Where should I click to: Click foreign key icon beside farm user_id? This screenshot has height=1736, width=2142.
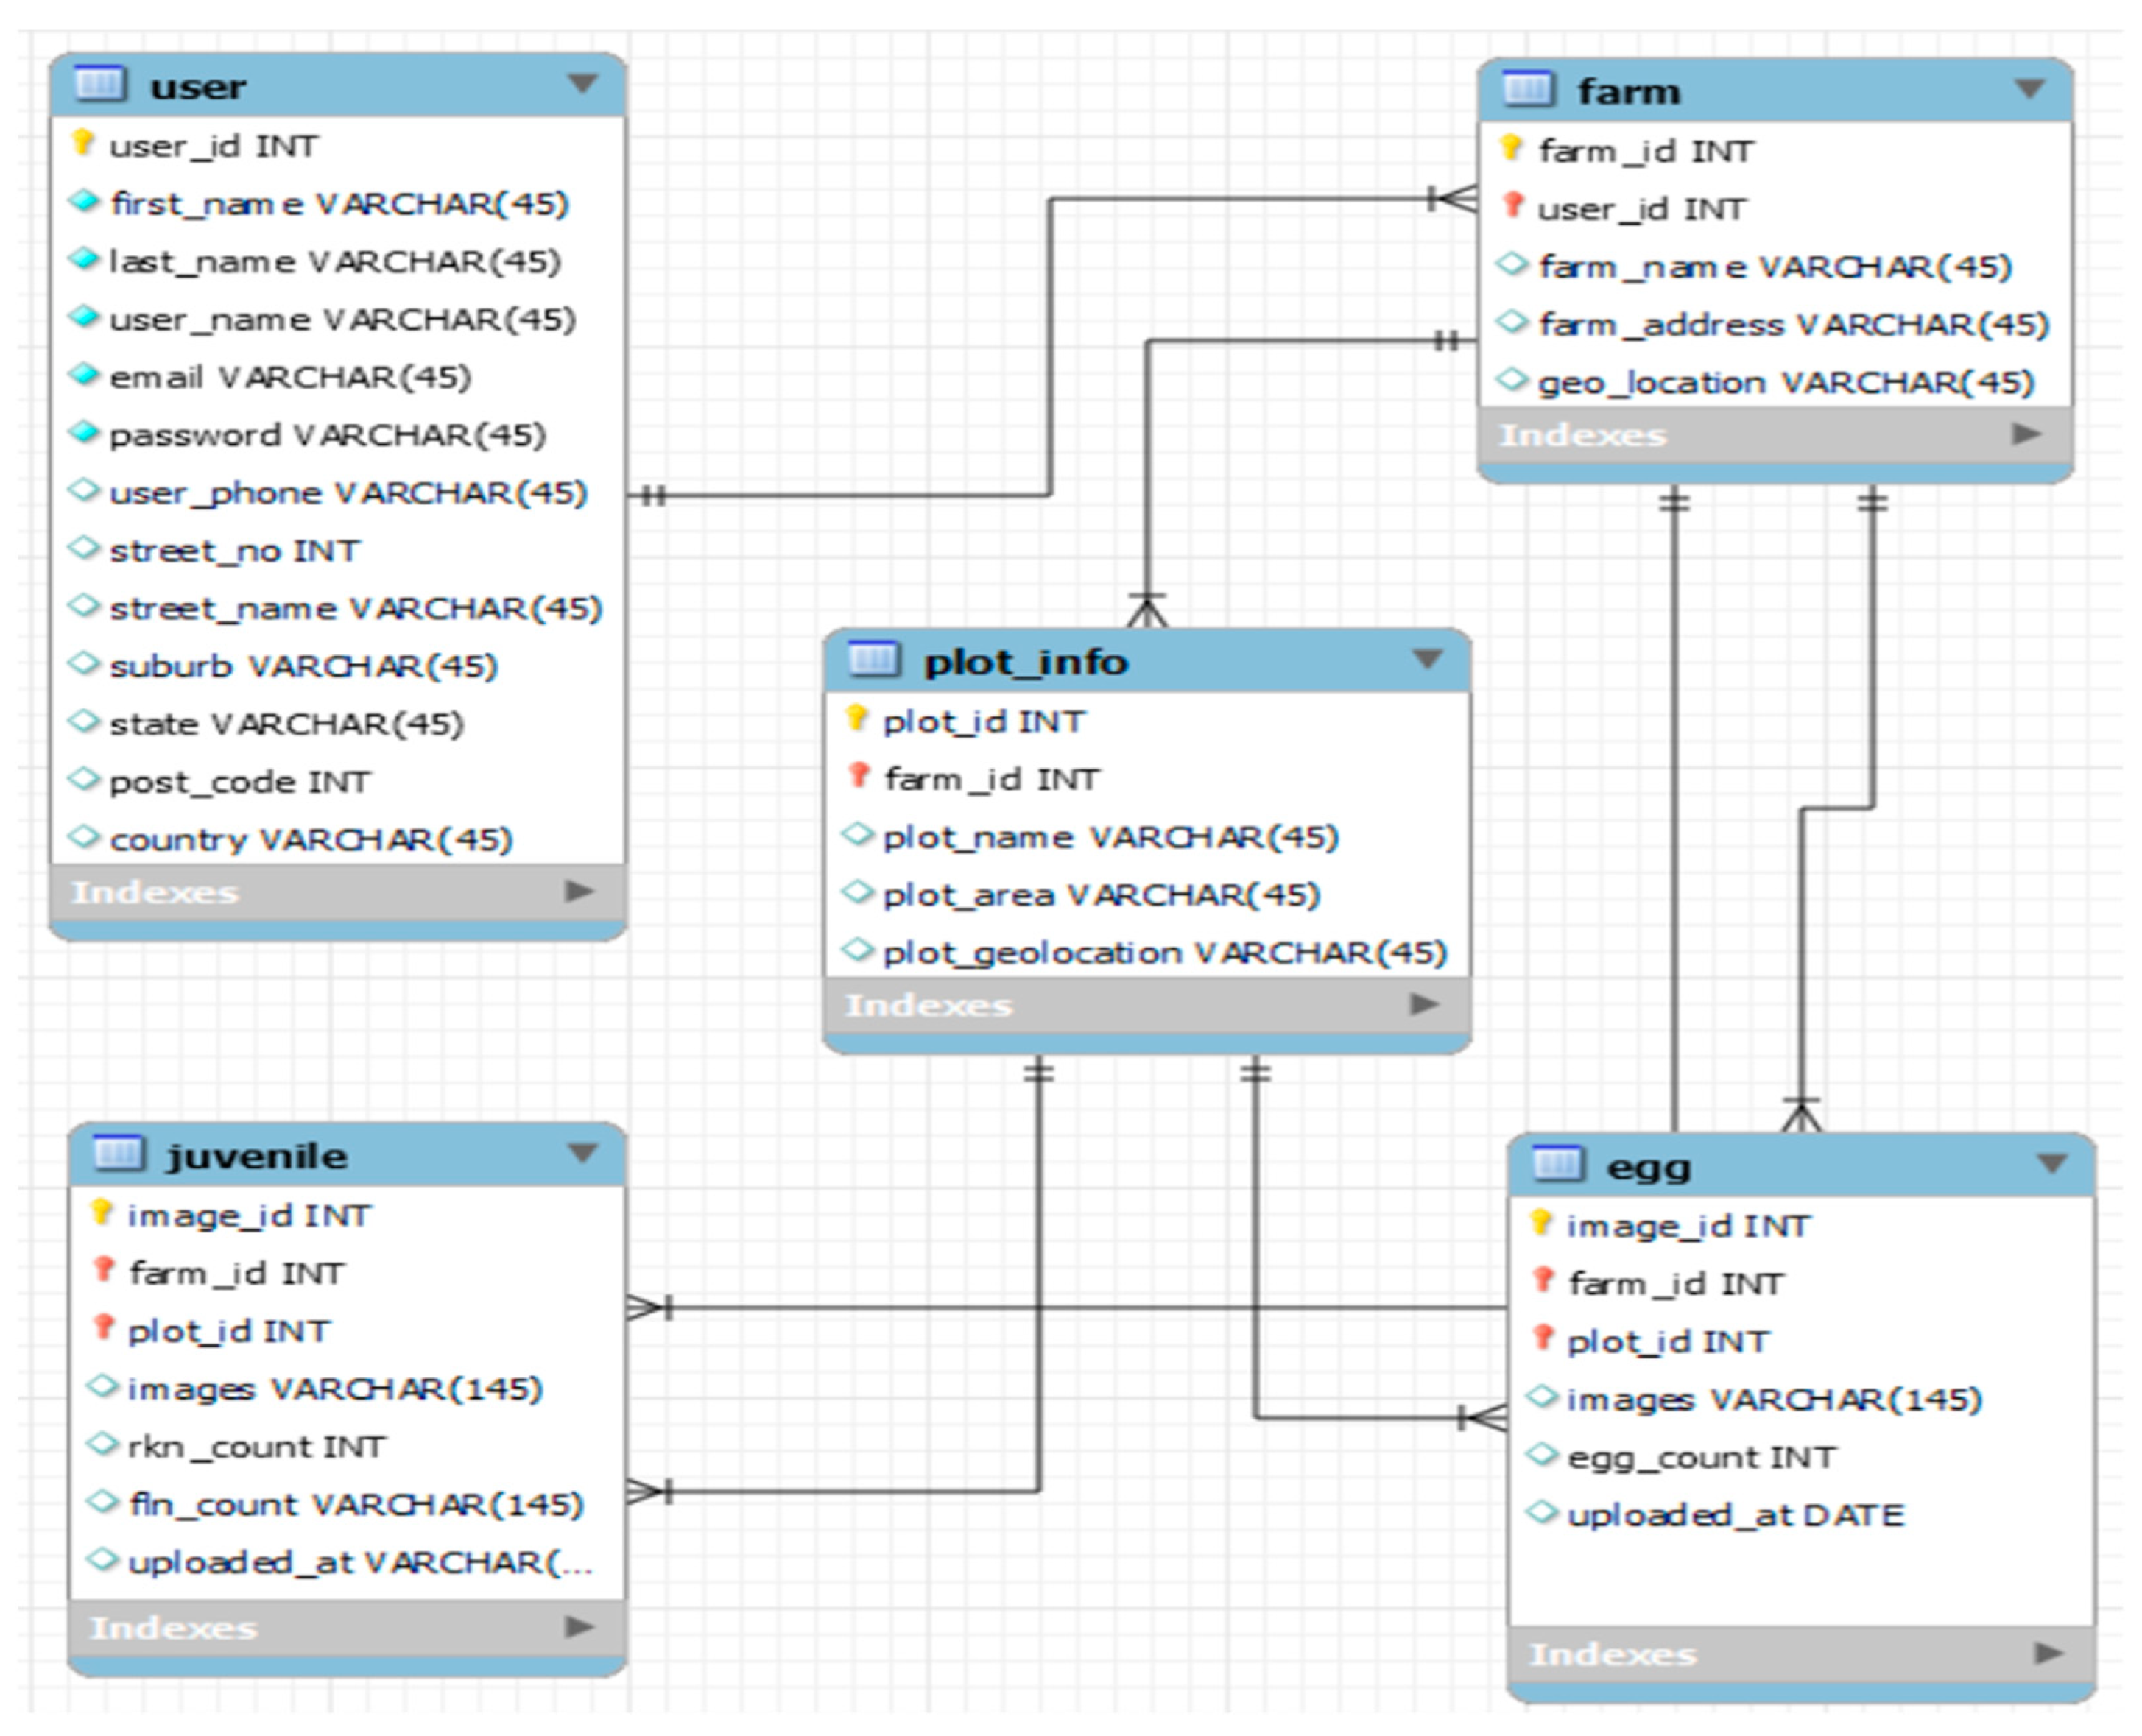coord(1513,206)
